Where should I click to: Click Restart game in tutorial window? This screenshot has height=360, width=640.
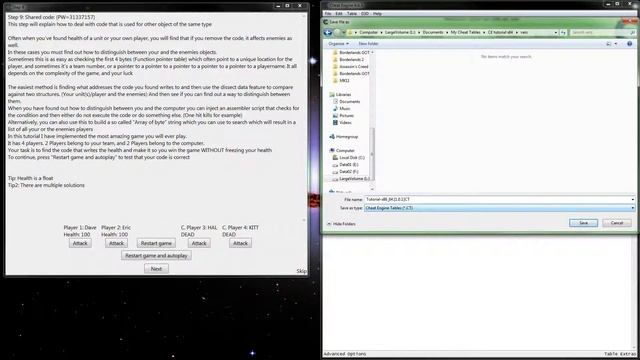[x=156, y=243]
